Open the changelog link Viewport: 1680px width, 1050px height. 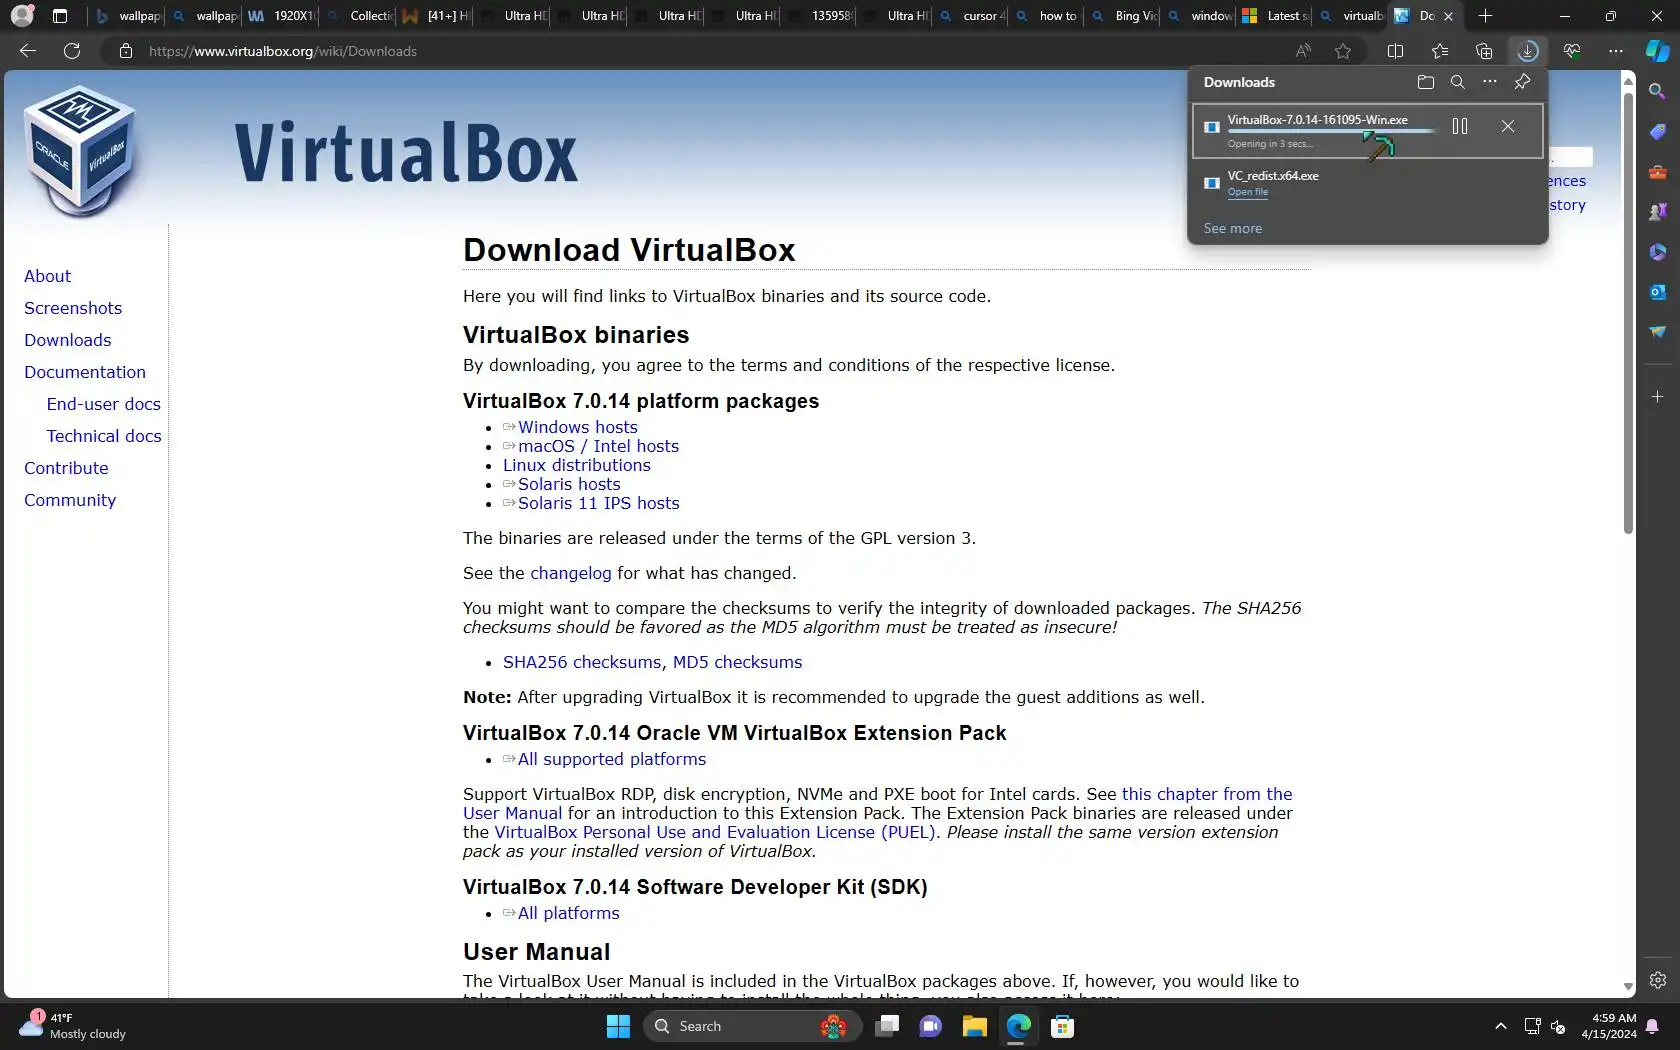click(571, 573)
